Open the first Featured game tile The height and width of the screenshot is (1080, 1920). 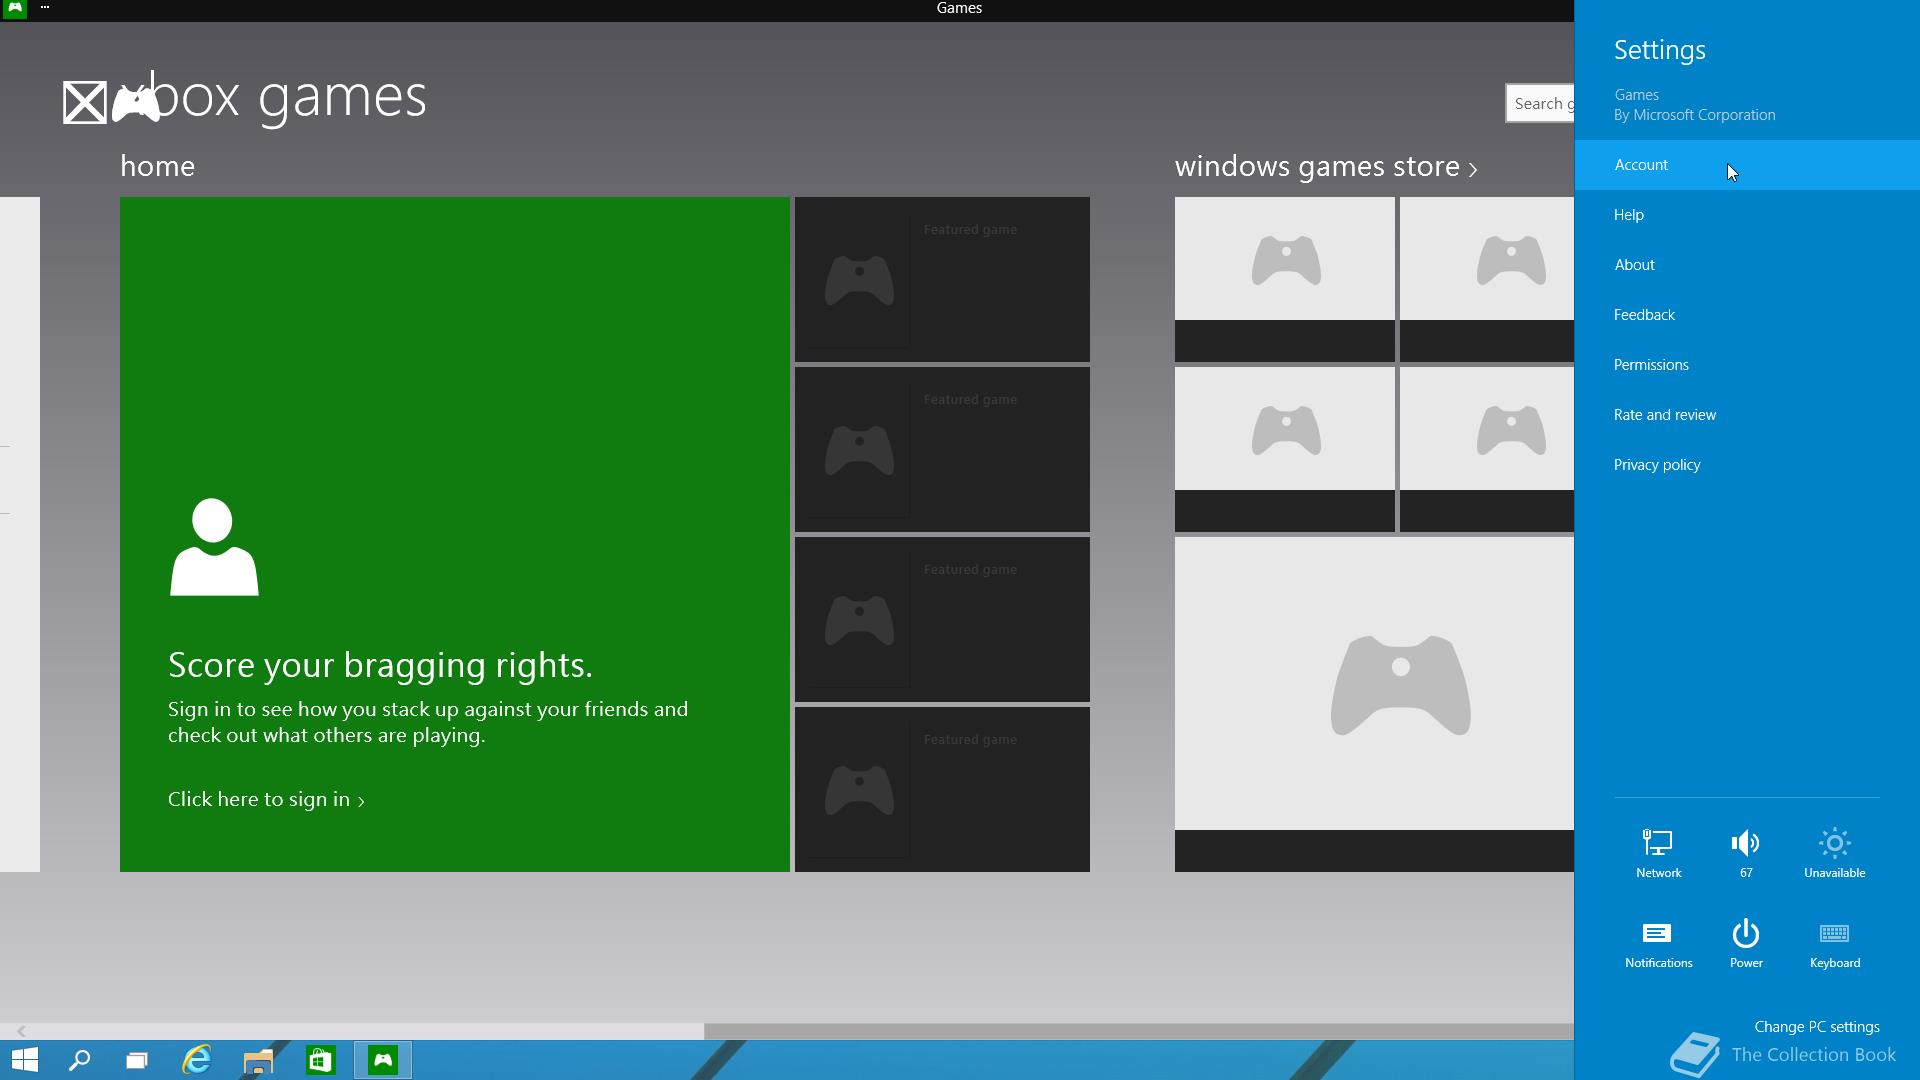[942, 279]
